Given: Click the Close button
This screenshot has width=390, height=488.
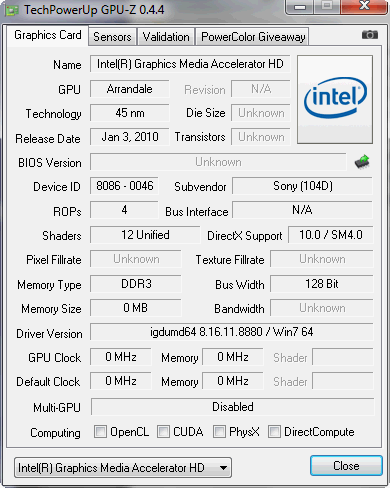Looking at the screenshot, I should pyautogui.click(x=346, y=466).
